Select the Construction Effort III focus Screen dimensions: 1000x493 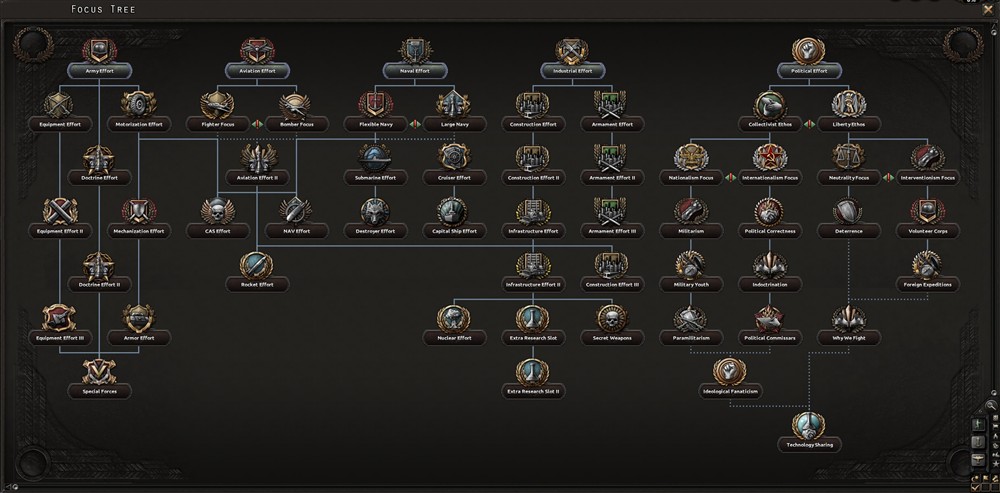(612, 265)
